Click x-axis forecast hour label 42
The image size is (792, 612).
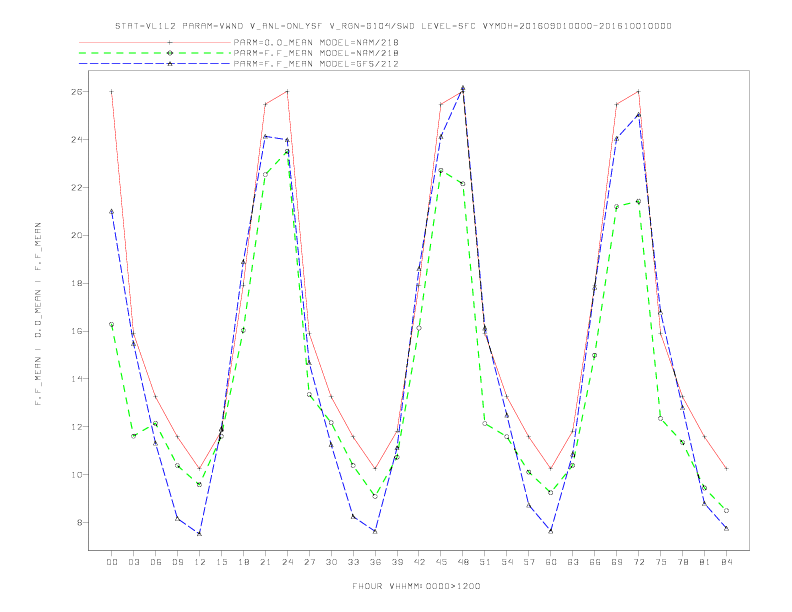419,562
